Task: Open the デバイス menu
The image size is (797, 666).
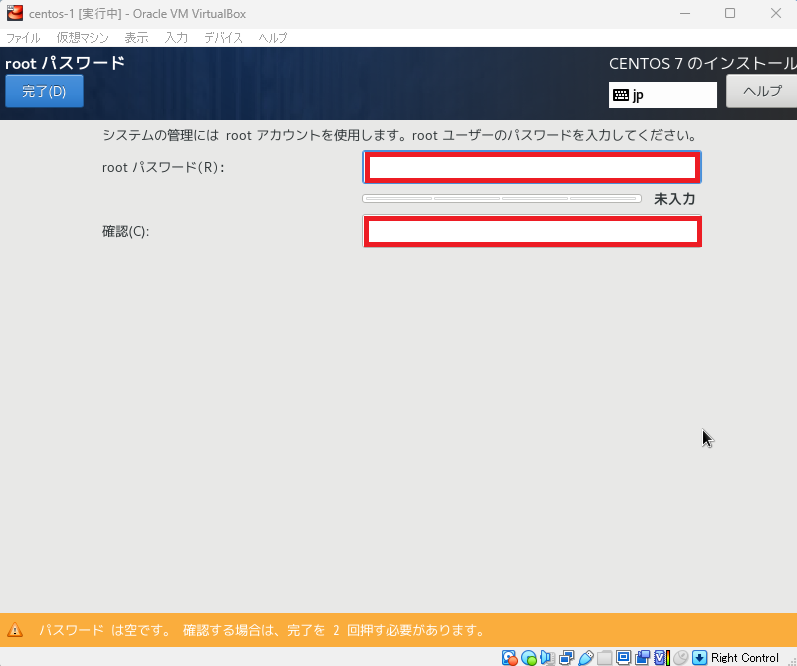Action: (223, 38)
